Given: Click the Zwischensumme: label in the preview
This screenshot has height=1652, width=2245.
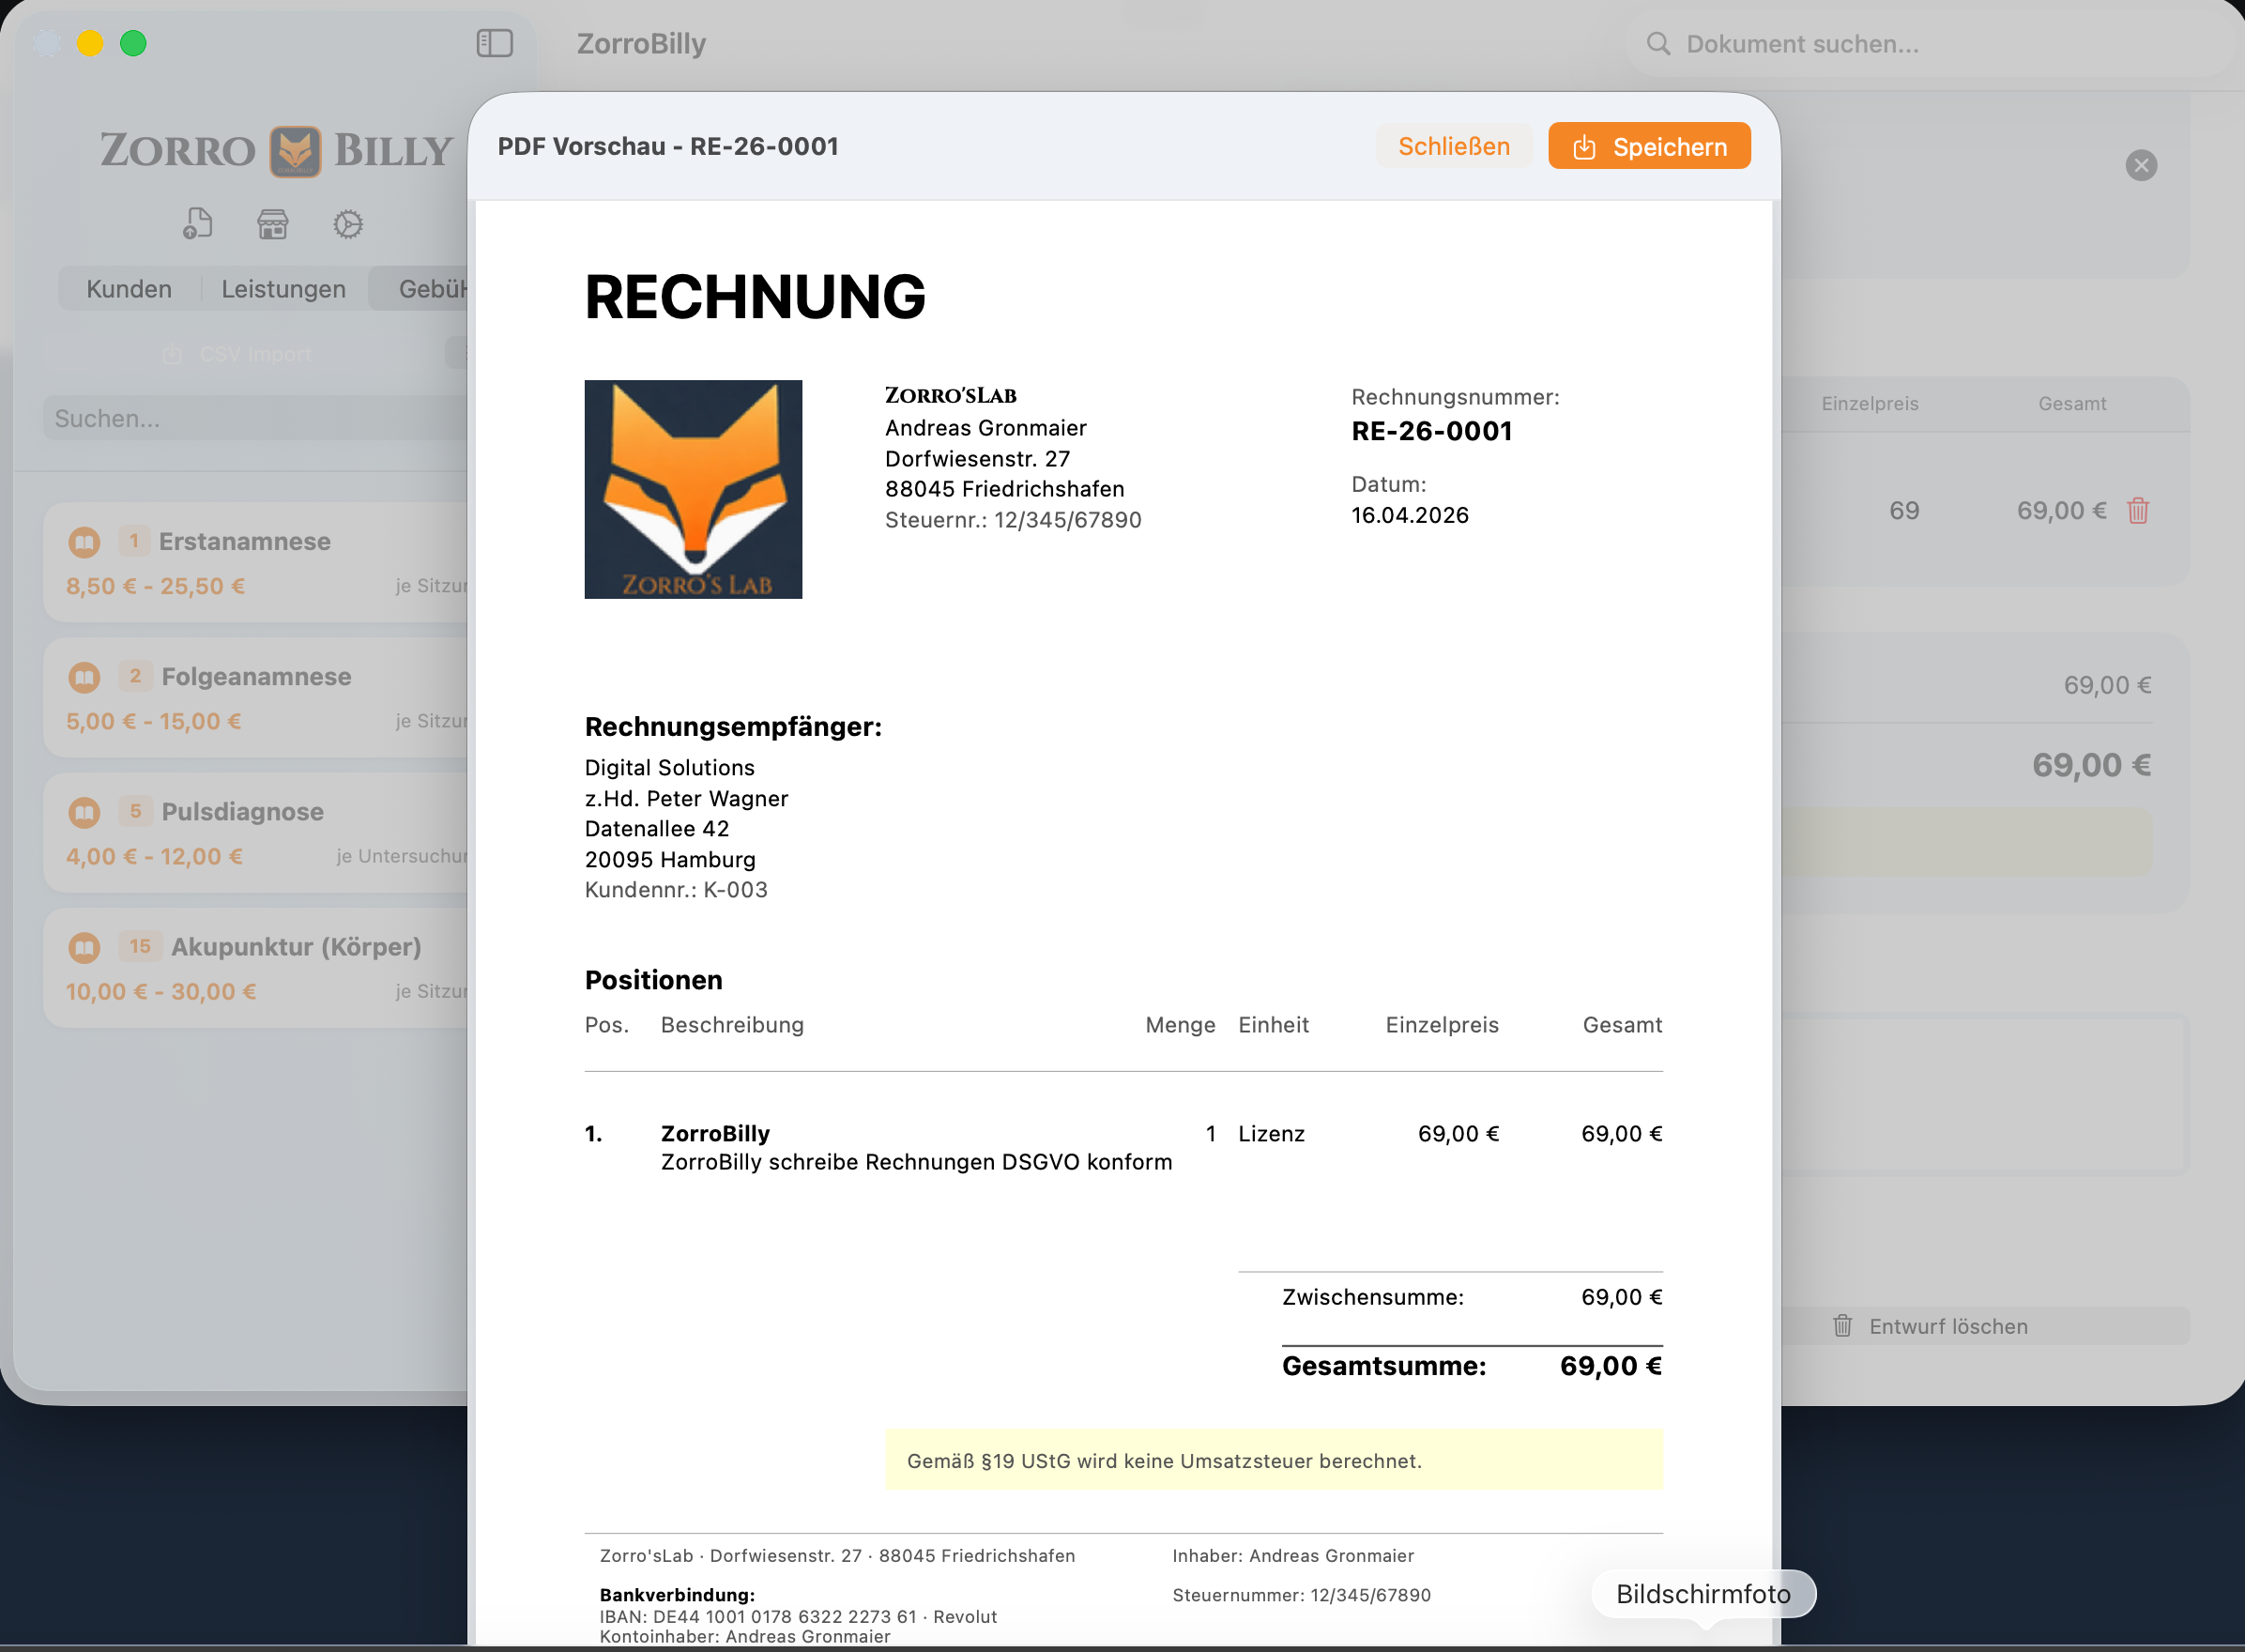Looking at the screenshot, I should (1373, 1297).
